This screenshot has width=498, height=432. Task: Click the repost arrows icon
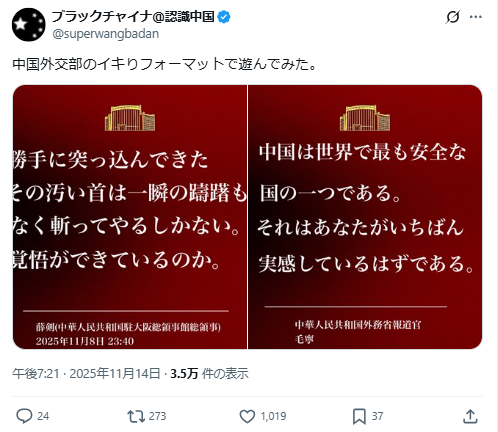136,416
